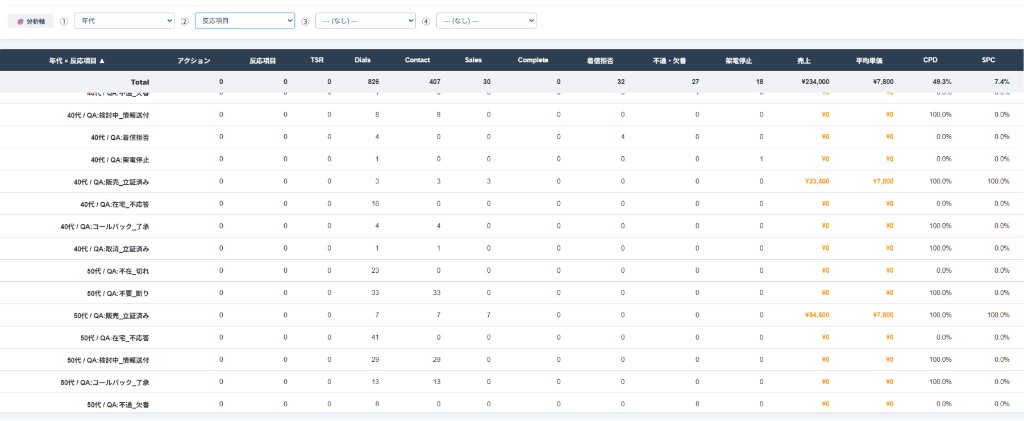The width and height of the screenshot is (1024, 421).
Task: Click the 反応項目 table column header
Action: coord(263,60)
